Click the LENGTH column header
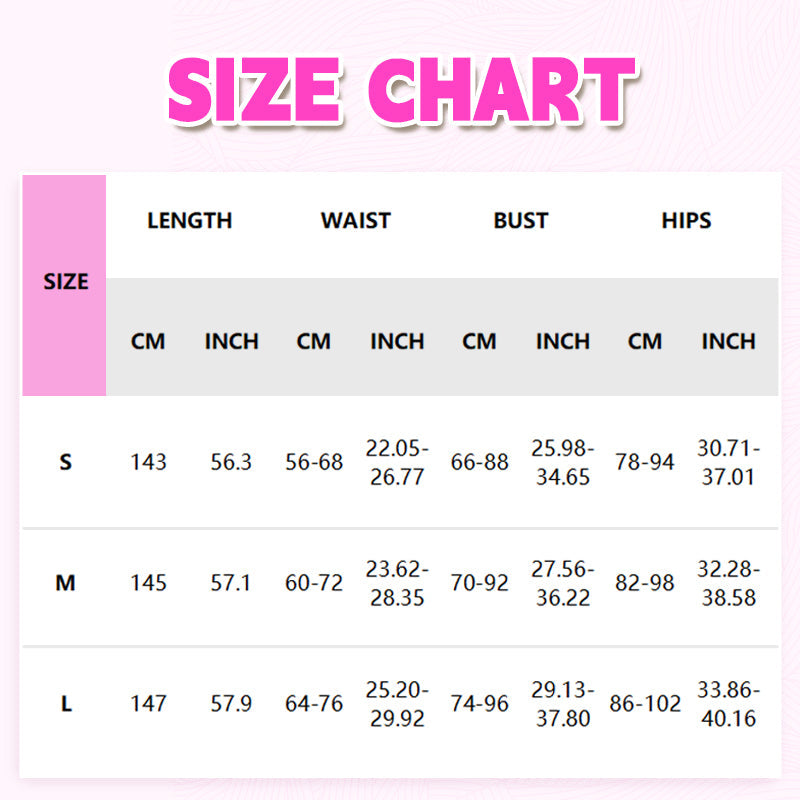 click(x=189, y=221)
